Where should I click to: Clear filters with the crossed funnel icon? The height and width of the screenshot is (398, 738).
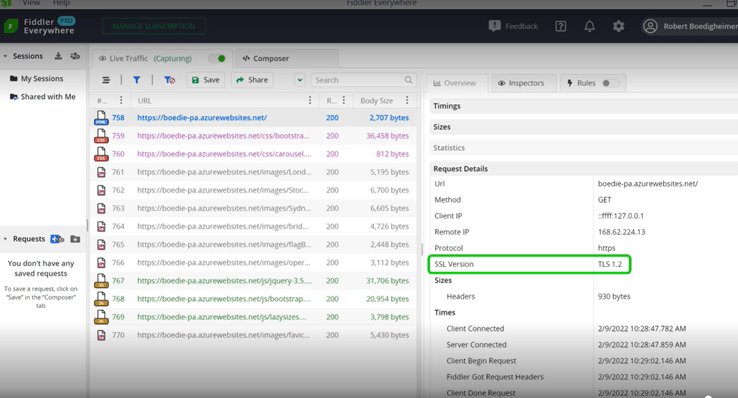pos(169,80)
